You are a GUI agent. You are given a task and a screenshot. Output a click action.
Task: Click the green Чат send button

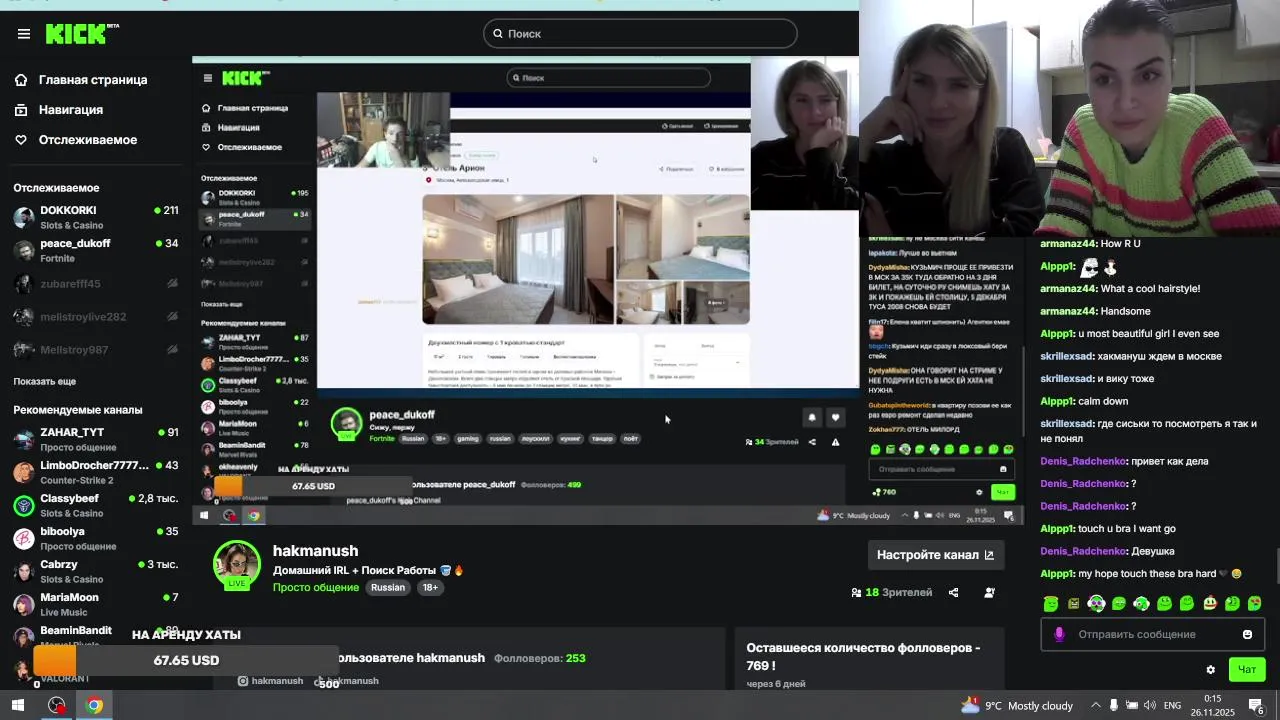(x=1247, y=669)
